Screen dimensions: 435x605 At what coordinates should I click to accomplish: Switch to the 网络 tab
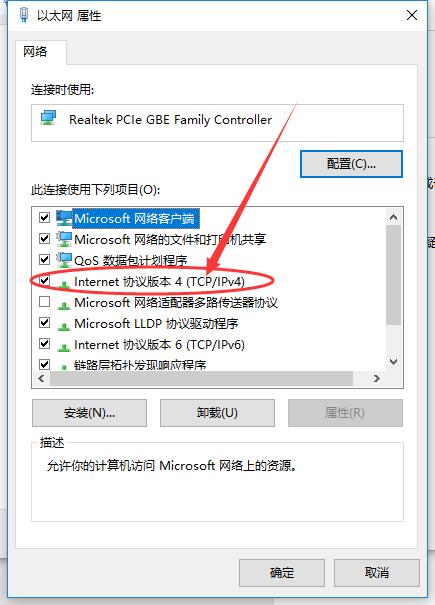tap(35, 51)
